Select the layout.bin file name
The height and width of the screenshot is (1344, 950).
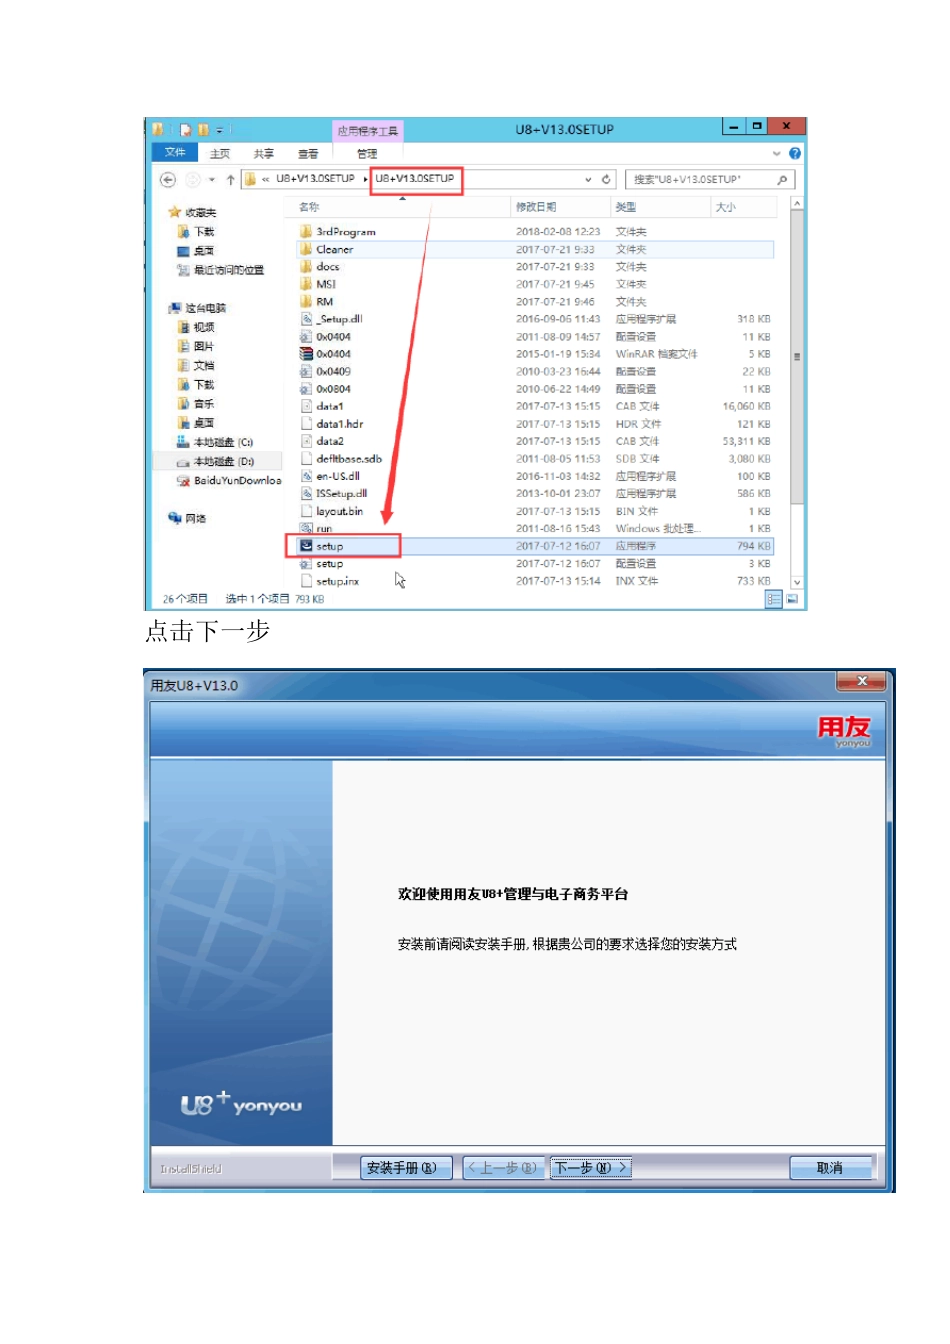(x=340, y=511)
